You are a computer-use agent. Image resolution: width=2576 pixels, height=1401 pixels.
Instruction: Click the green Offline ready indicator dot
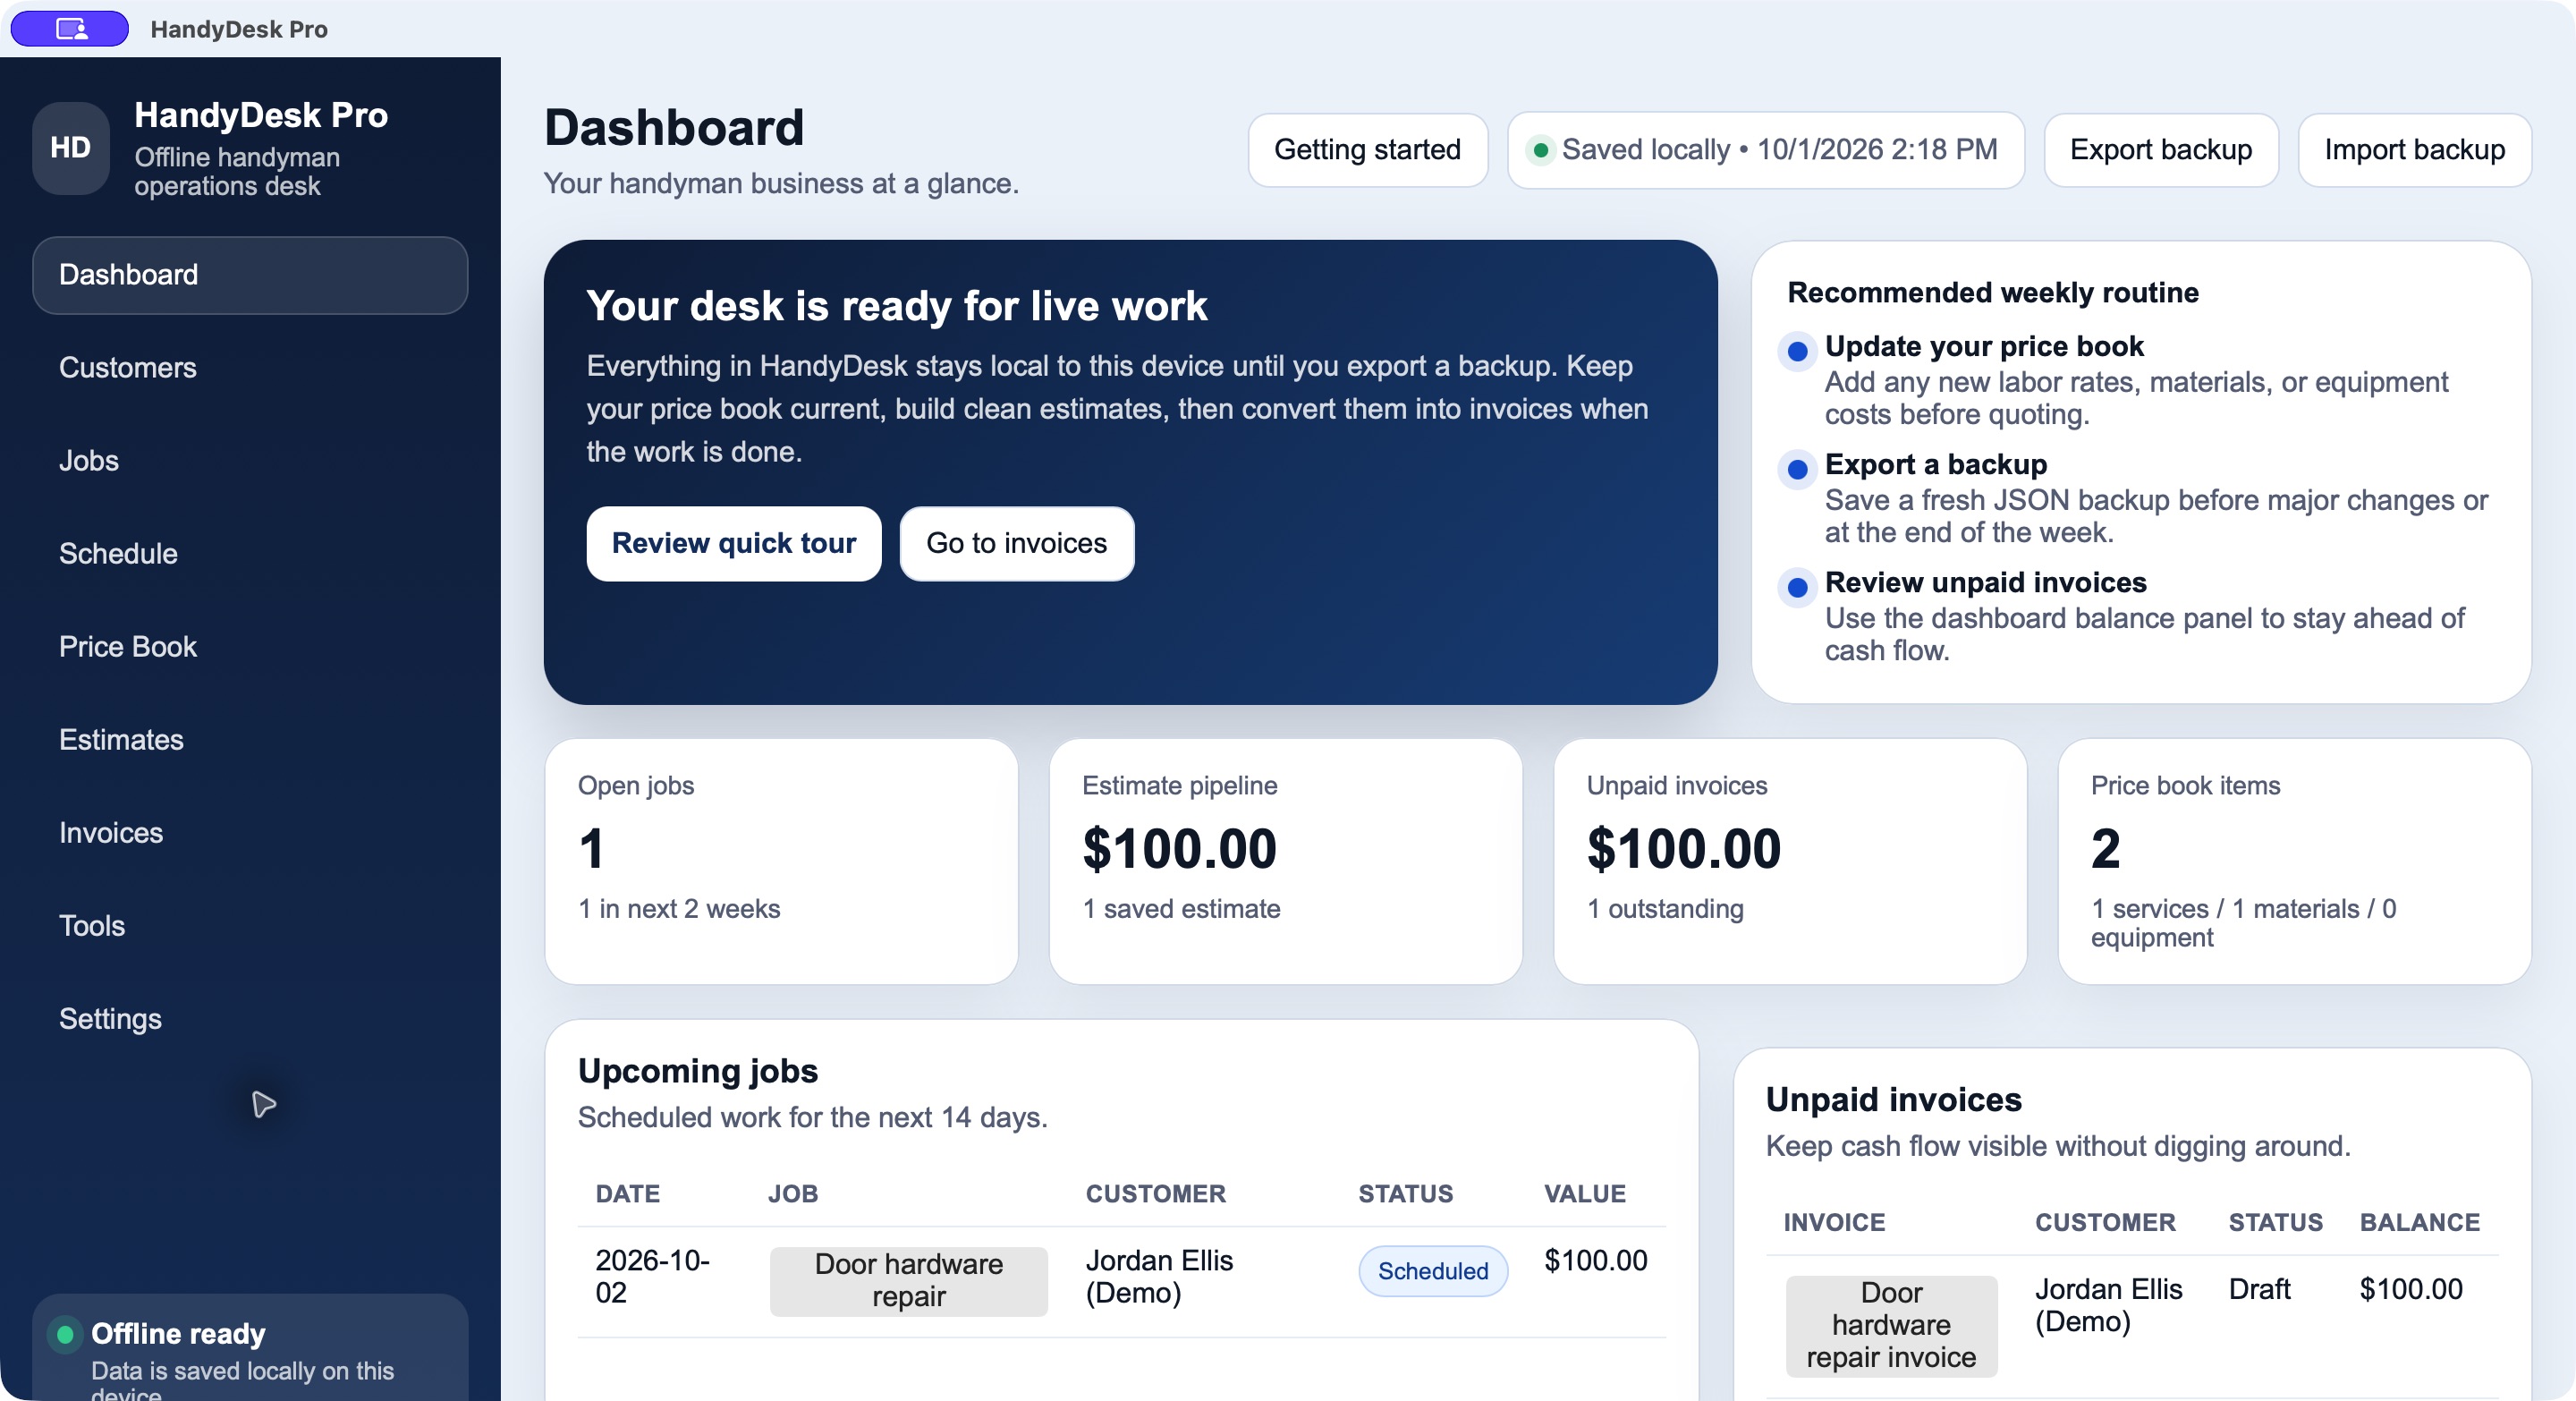click(x=66, y=1334)
